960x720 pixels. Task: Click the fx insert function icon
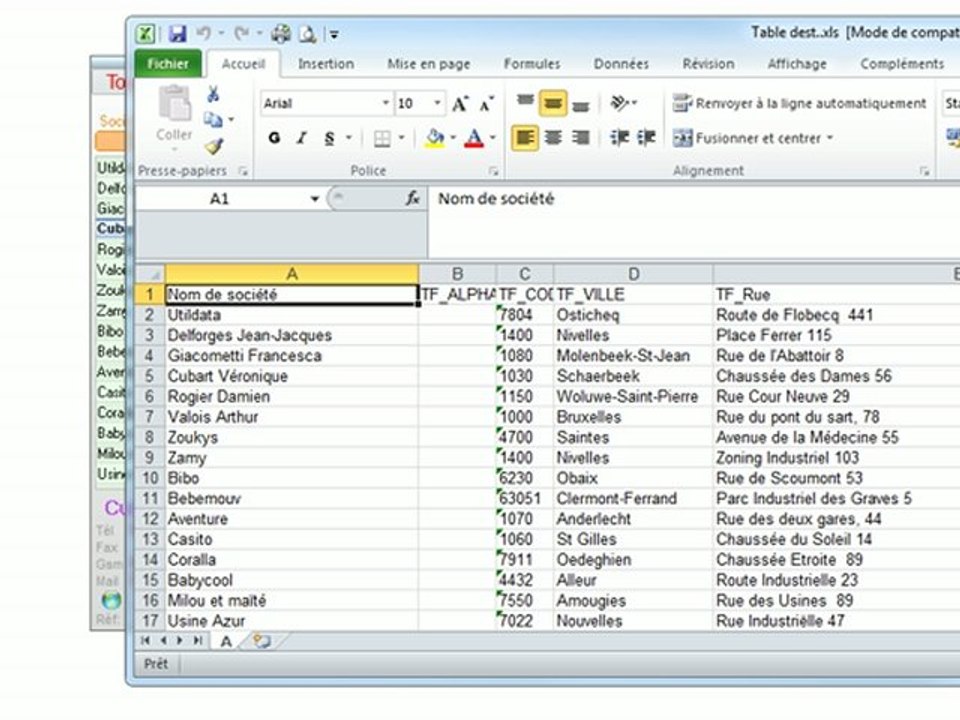[413, 198]
